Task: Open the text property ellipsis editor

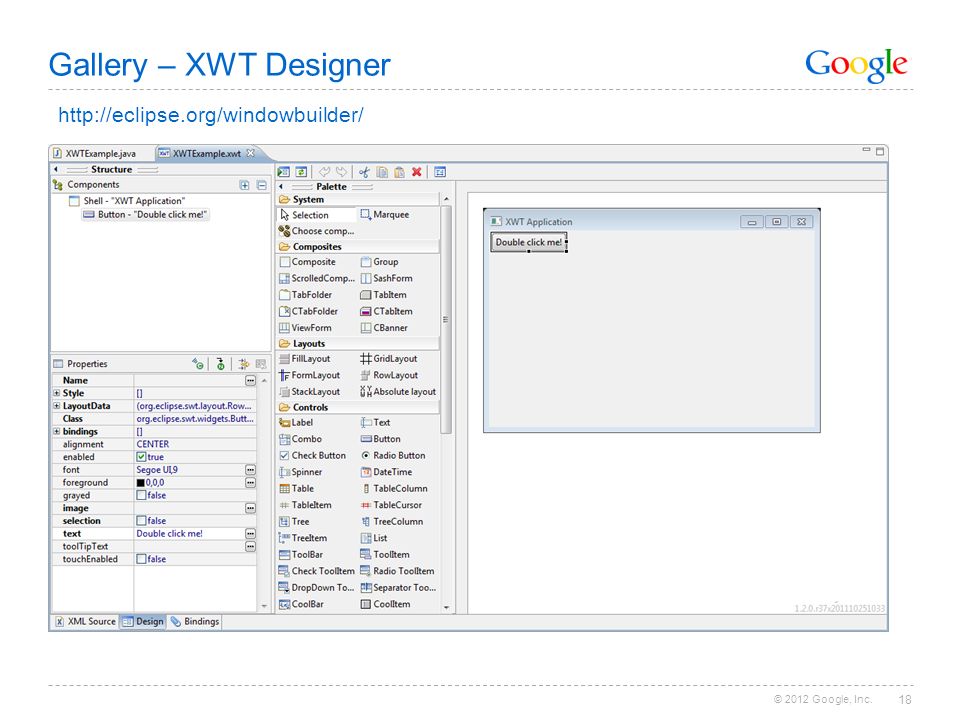Action: click(x=250, y=534)
